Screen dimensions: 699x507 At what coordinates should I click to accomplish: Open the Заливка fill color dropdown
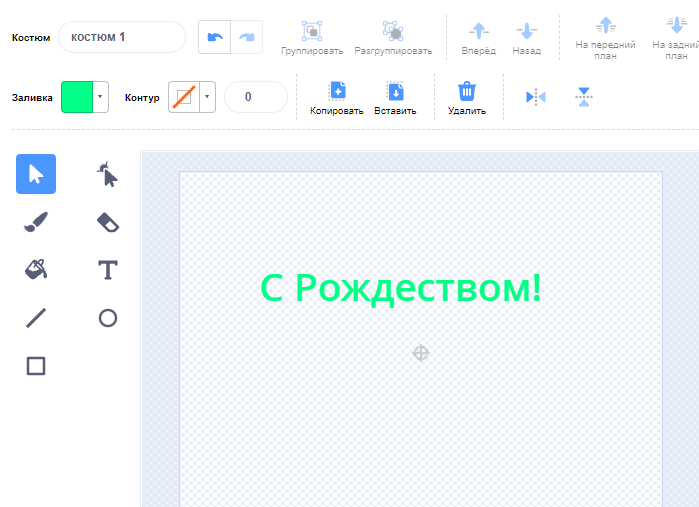101,97
